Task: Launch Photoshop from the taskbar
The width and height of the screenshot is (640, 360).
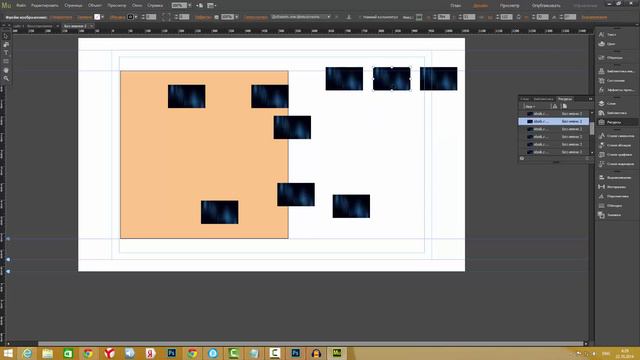Action: 171,353
